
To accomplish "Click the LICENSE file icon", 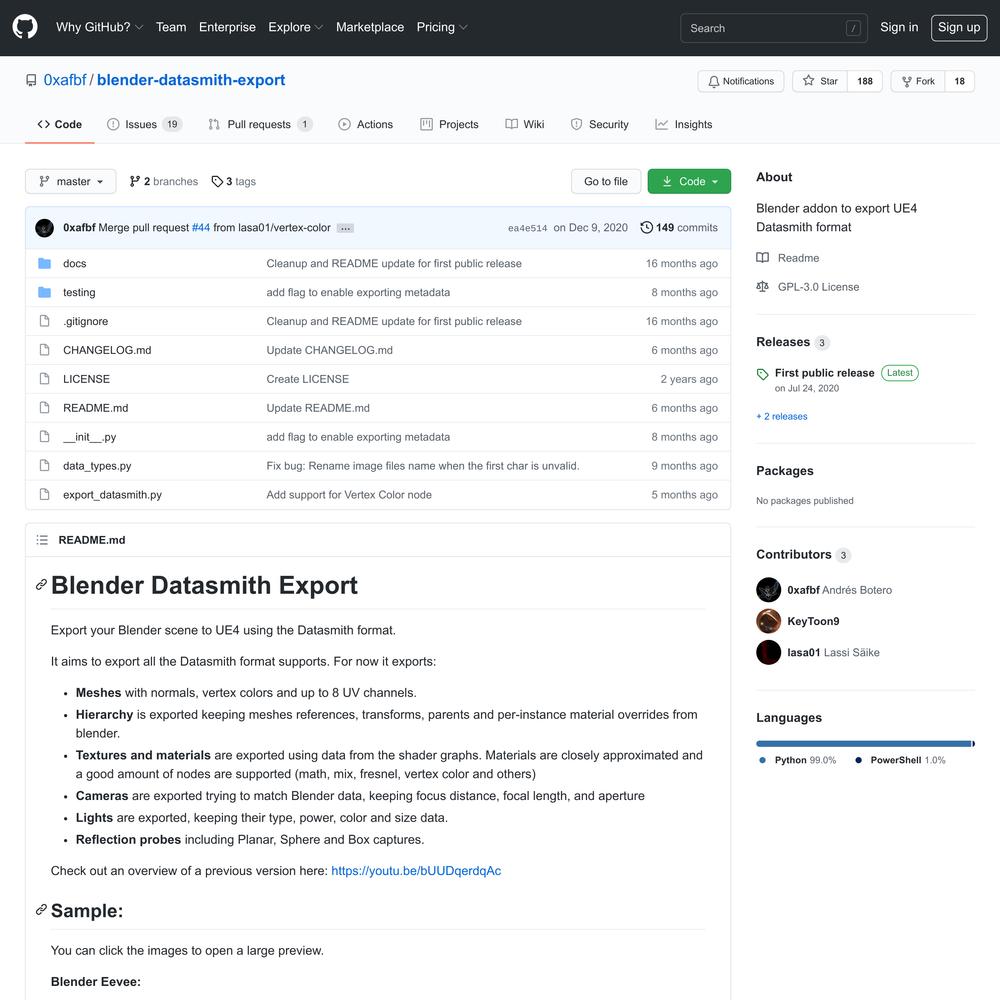I will click(44, 379).
